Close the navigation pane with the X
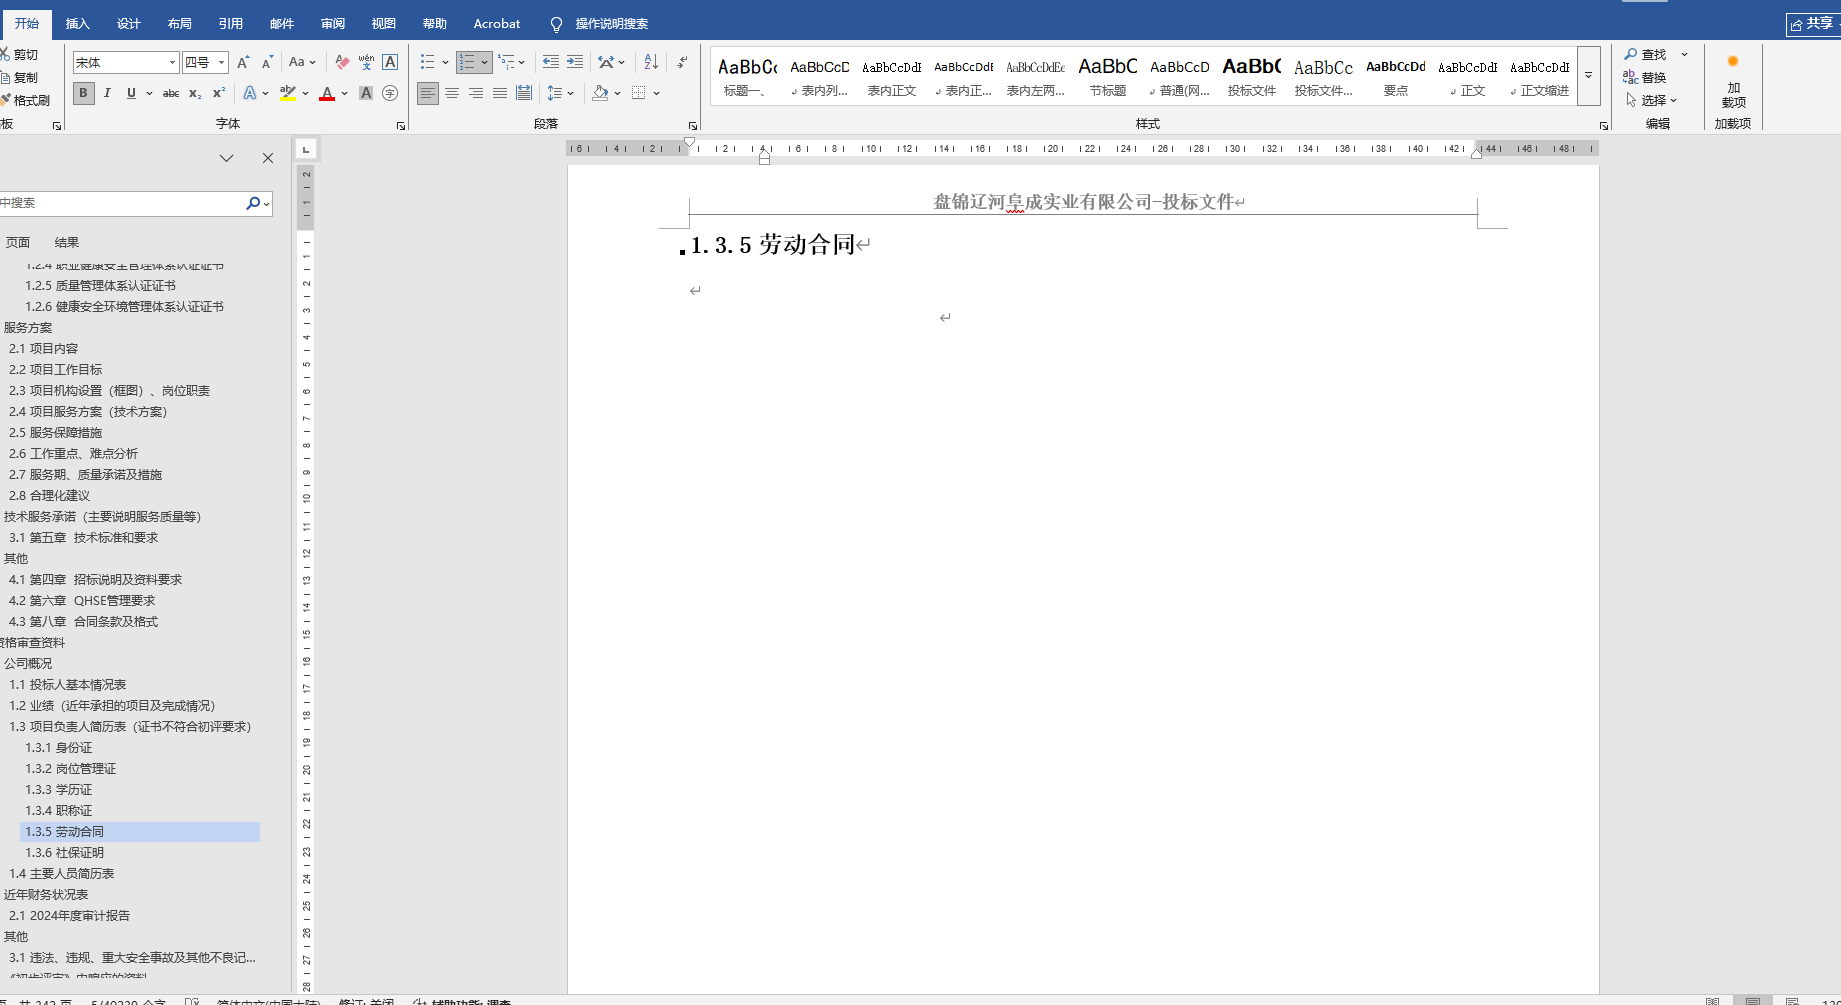 click(268, 158)
